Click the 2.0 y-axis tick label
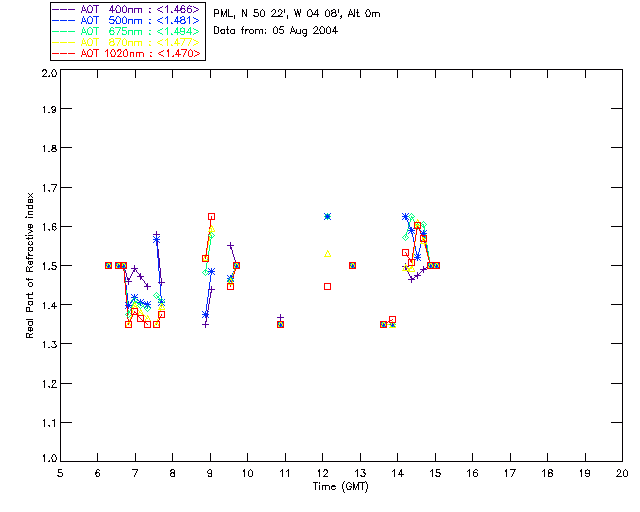This screenshot has height=512, width=640. coord(49,73)
